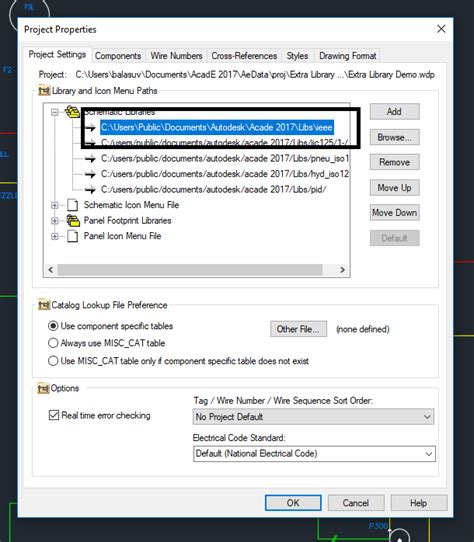Select the Libs/pid/ library path
The height and width of the screenshot is (542, 474).
214,189
